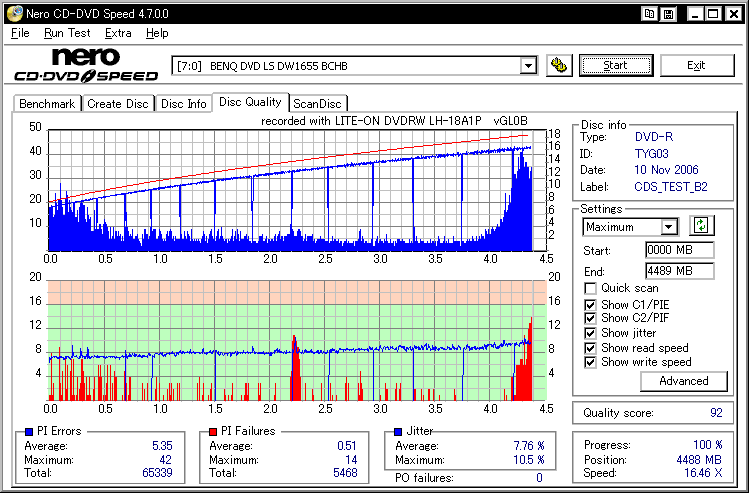Toggle the Quick scan checkbox
The image size is (749, 493).
point(590,289)
